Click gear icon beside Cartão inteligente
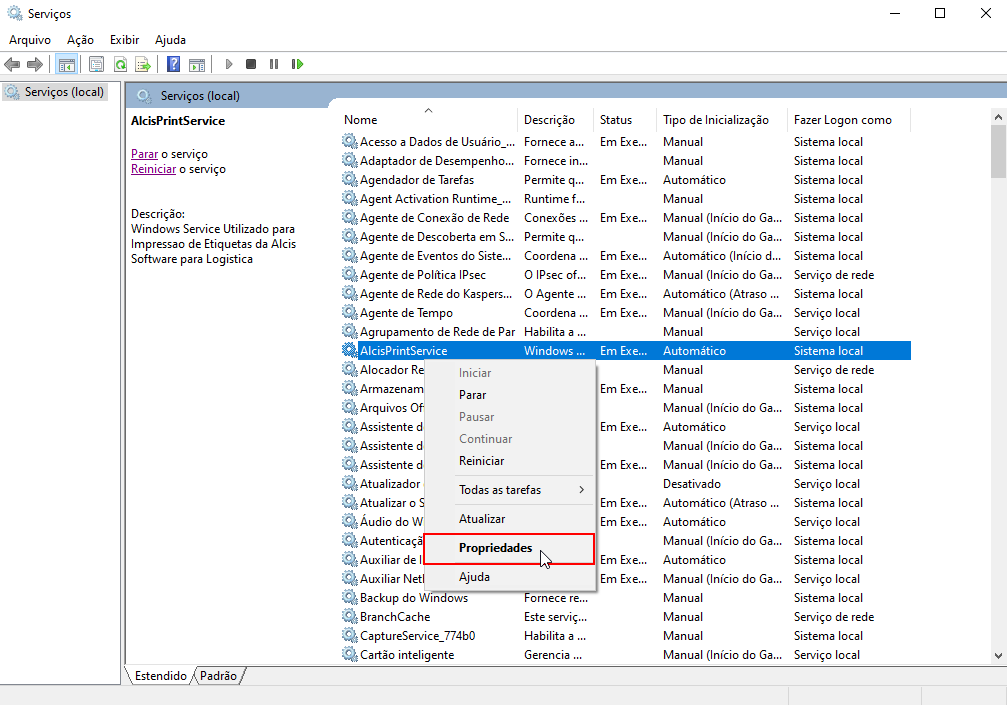 pyautogui.click(x=349, y=654)
